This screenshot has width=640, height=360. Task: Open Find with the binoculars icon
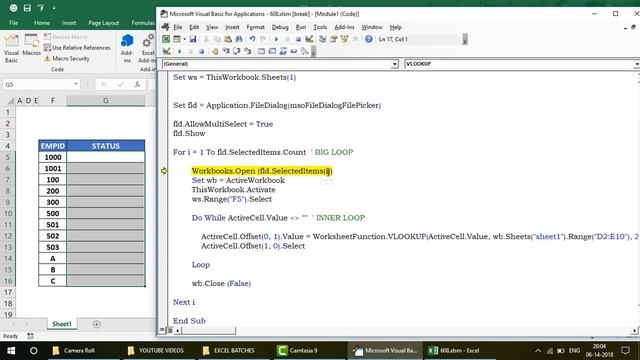[x=239, y=39]
